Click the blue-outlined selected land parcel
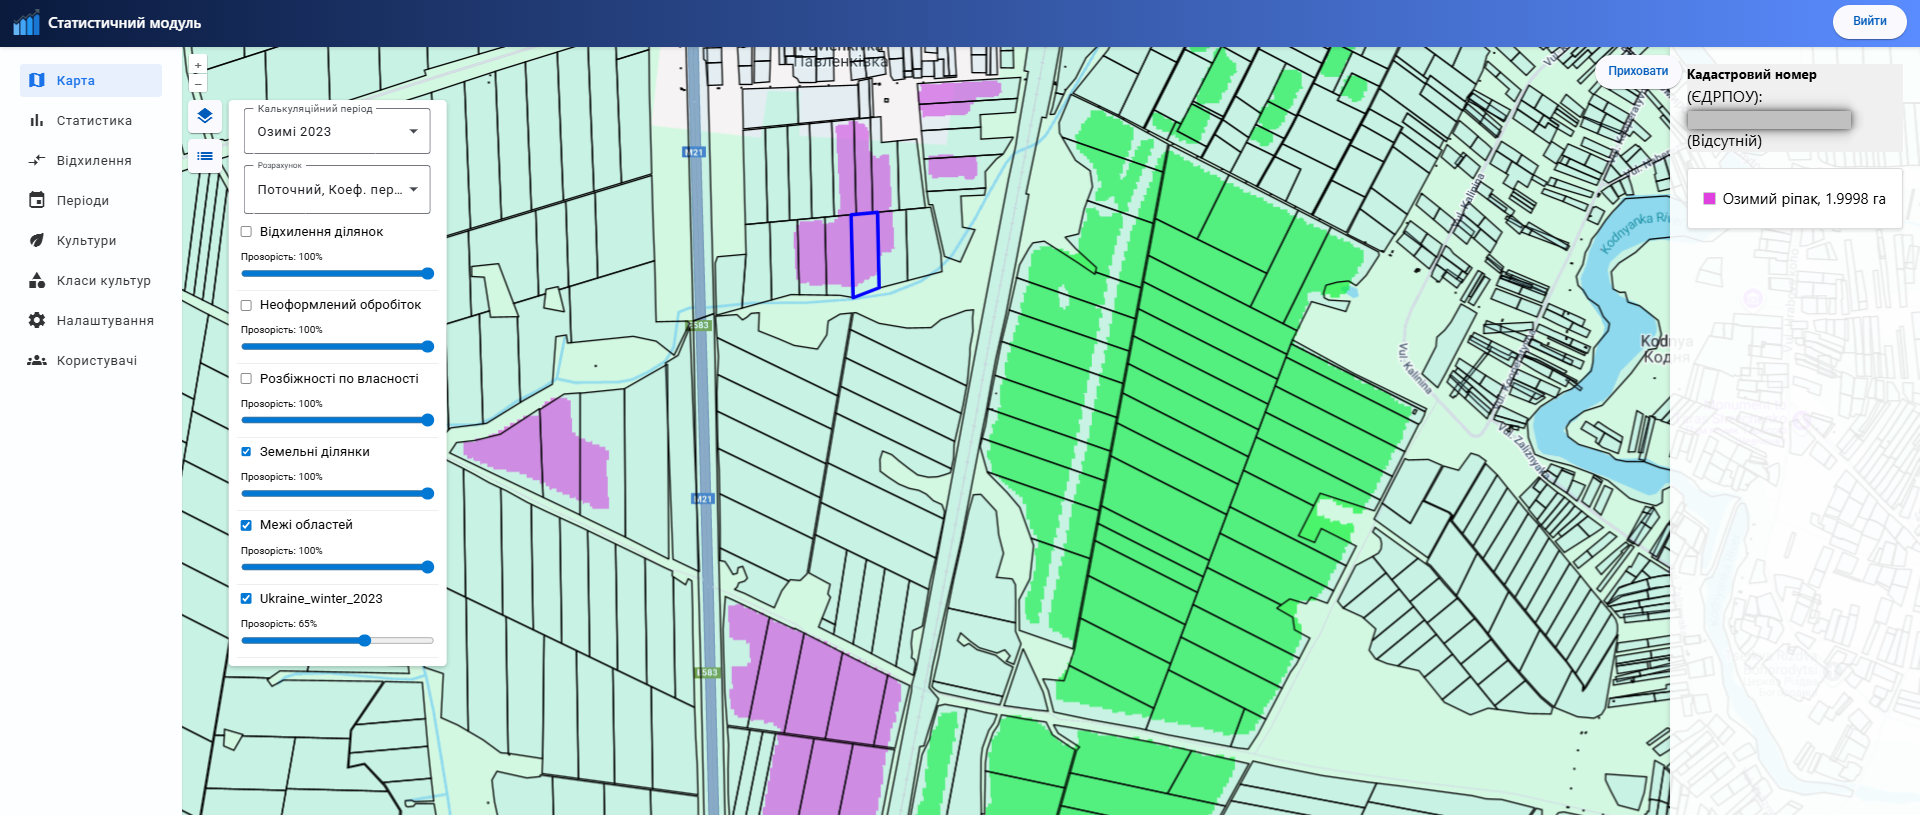The width and height of the screenshot is (1920, 815). click(865, 252)
